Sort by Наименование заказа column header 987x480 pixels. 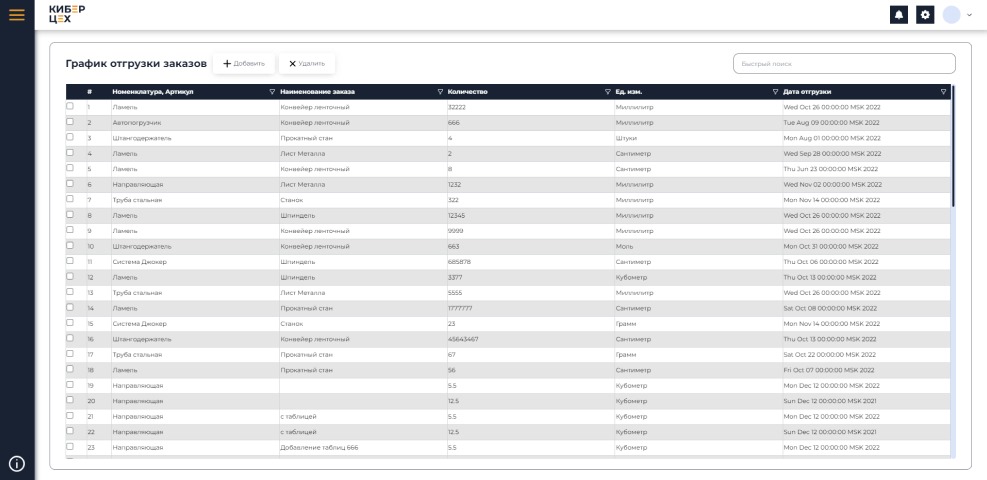(x=317, y=92)
